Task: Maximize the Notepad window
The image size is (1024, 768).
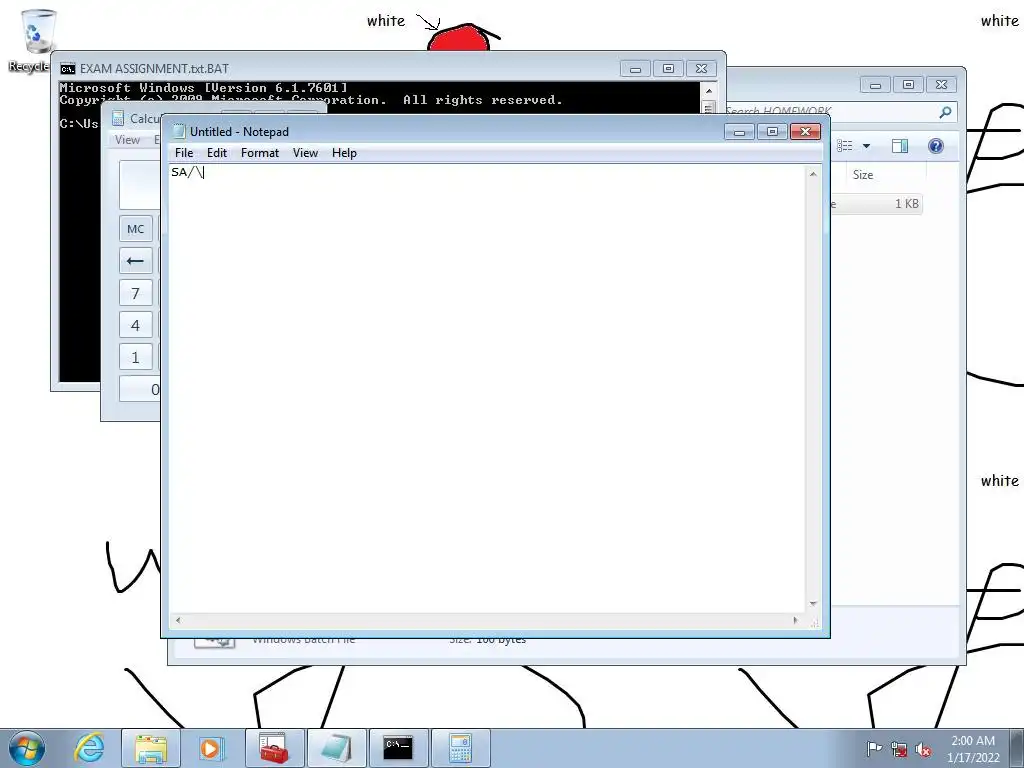Action: coord(772,132)
